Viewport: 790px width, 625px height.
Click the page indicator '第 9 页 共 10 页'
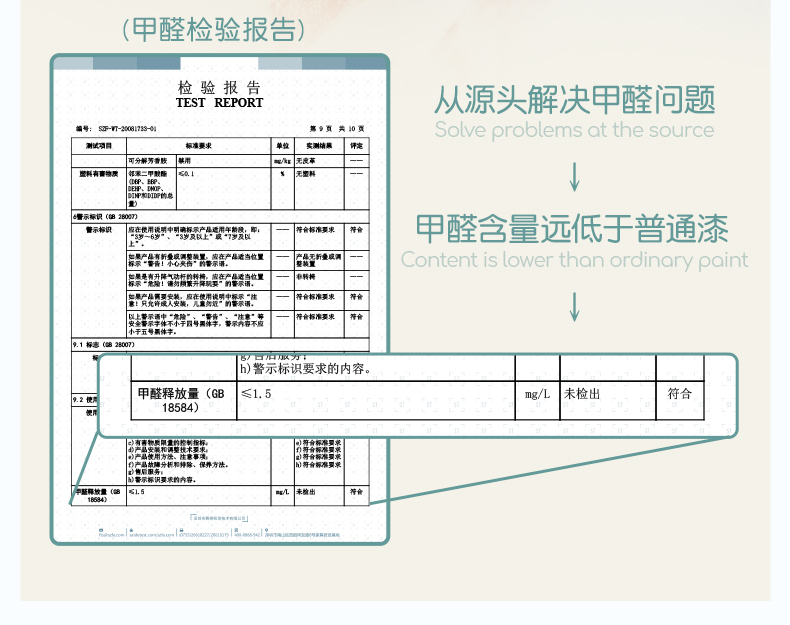[x=337, y=130]
